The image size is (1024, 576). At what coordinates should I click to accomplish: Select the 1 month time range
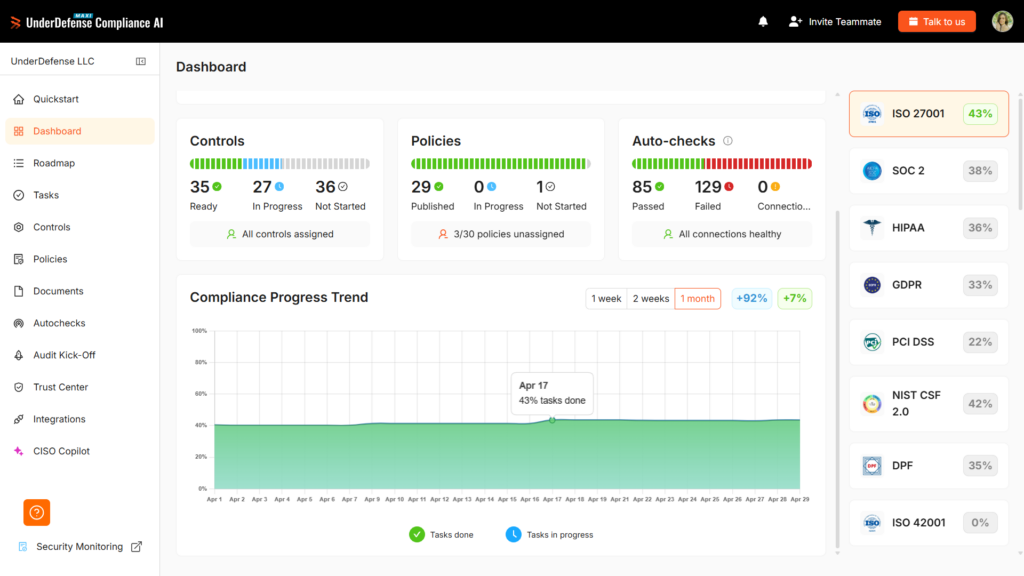697,298
